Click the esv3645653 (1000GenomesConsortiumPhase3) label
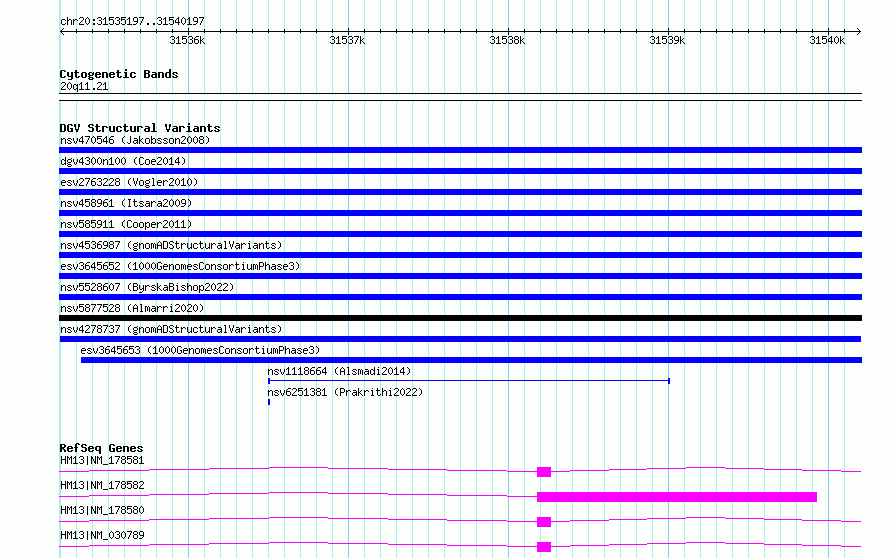Screen dimensions: 890x558 click(x=200, y=350)
